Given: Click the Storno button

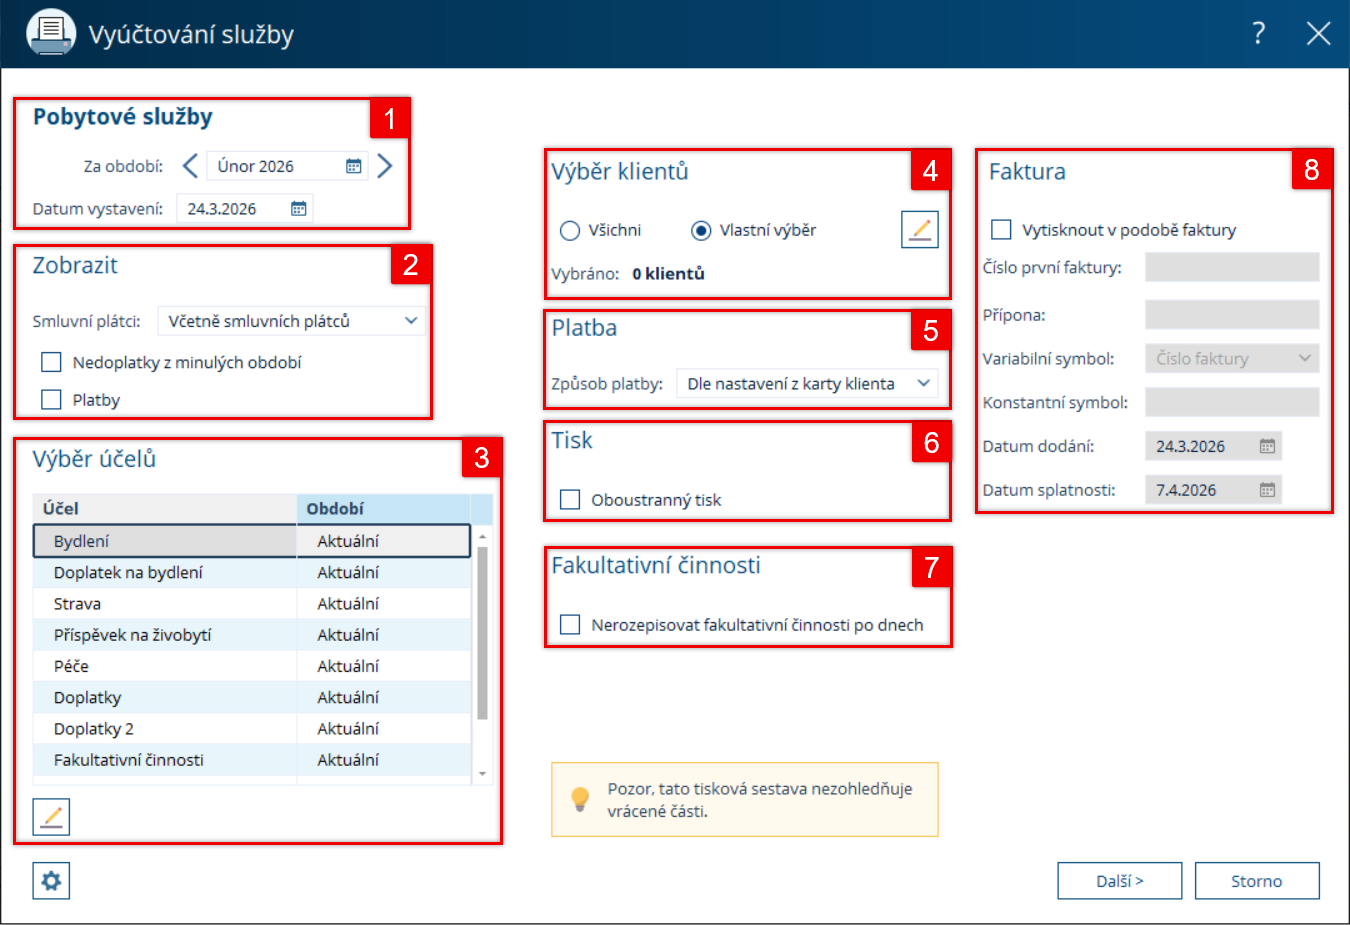Looking at the screenshot, I should click(1257, 881).
